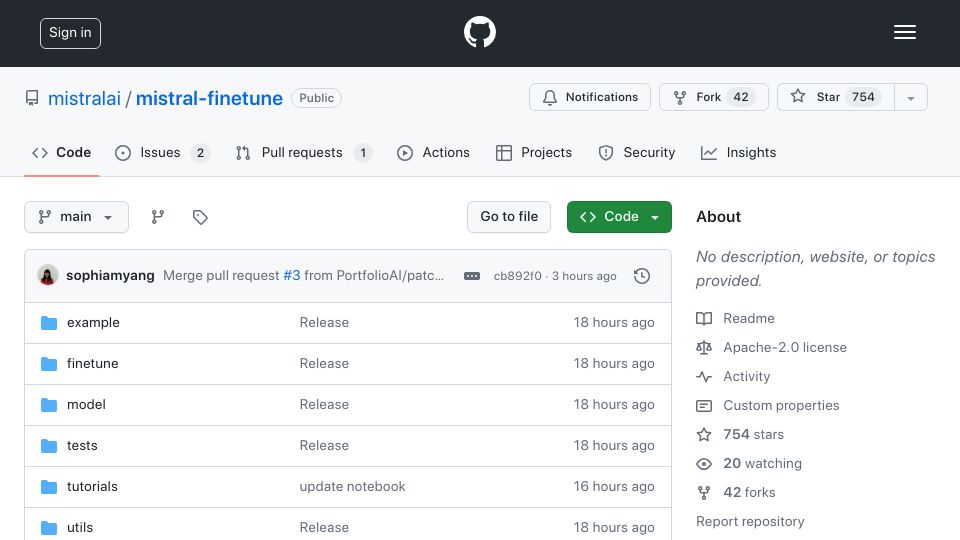Image resolution: width=960 pixels, height=540 pixels.
Task: Click the finetune folder icon
Action: coord(49,364)
